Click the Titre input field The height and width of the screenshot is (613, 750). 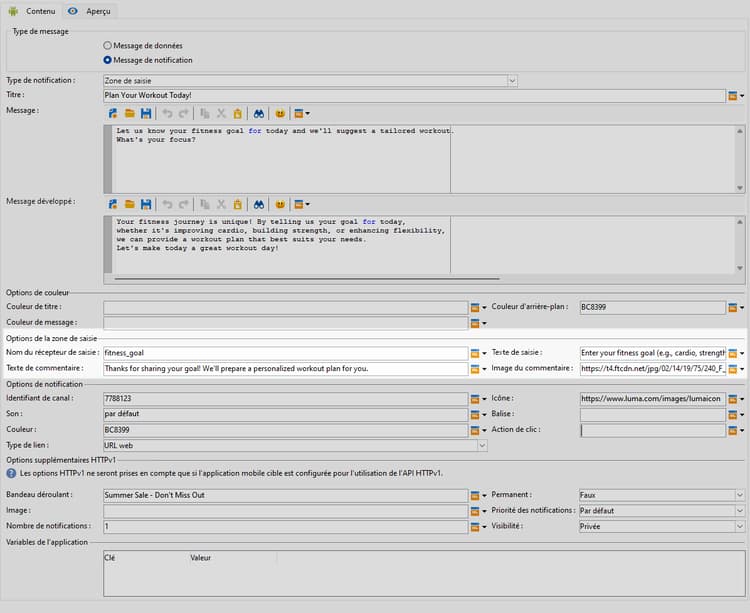click(414, 95)
